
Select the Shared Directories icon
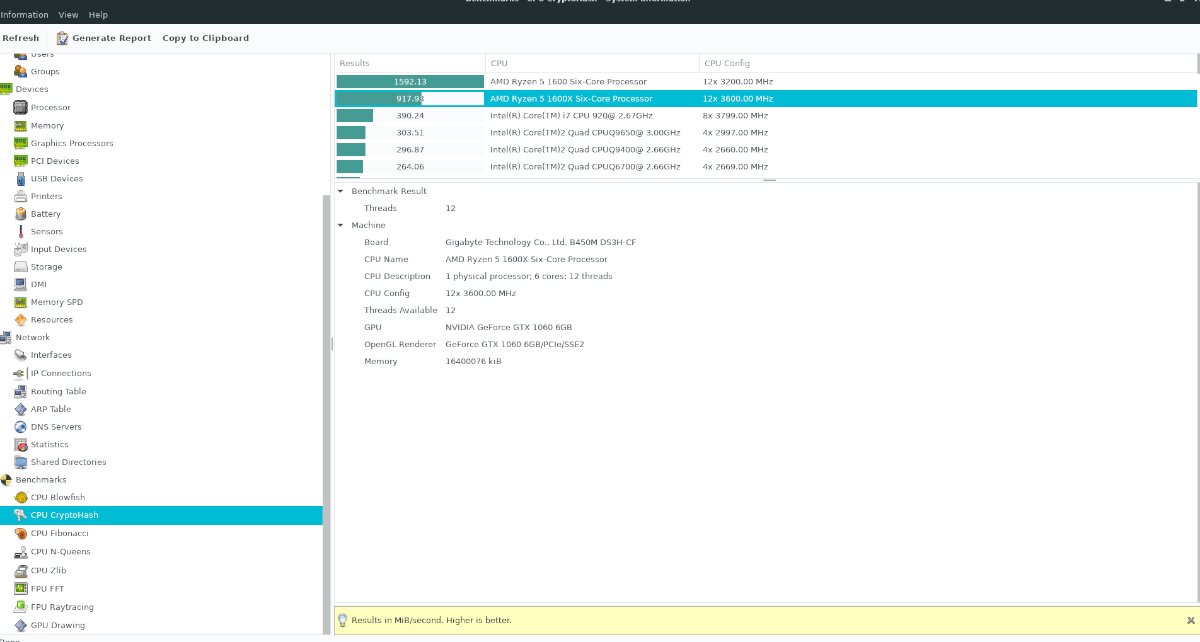click(x=21, y=462)
